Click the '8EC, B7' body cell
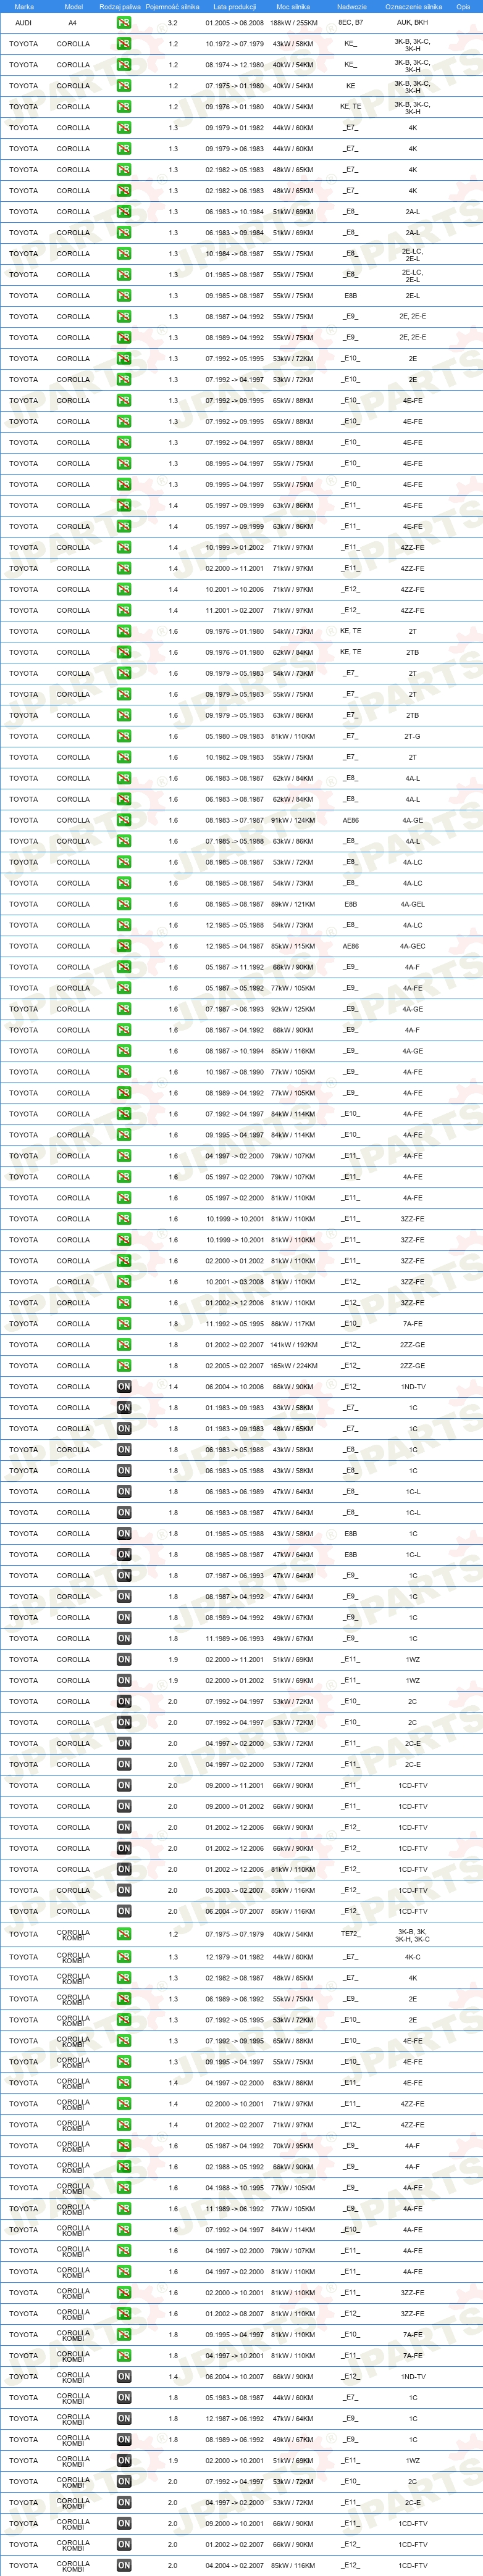483x2576 pixels. pos(351,22)
